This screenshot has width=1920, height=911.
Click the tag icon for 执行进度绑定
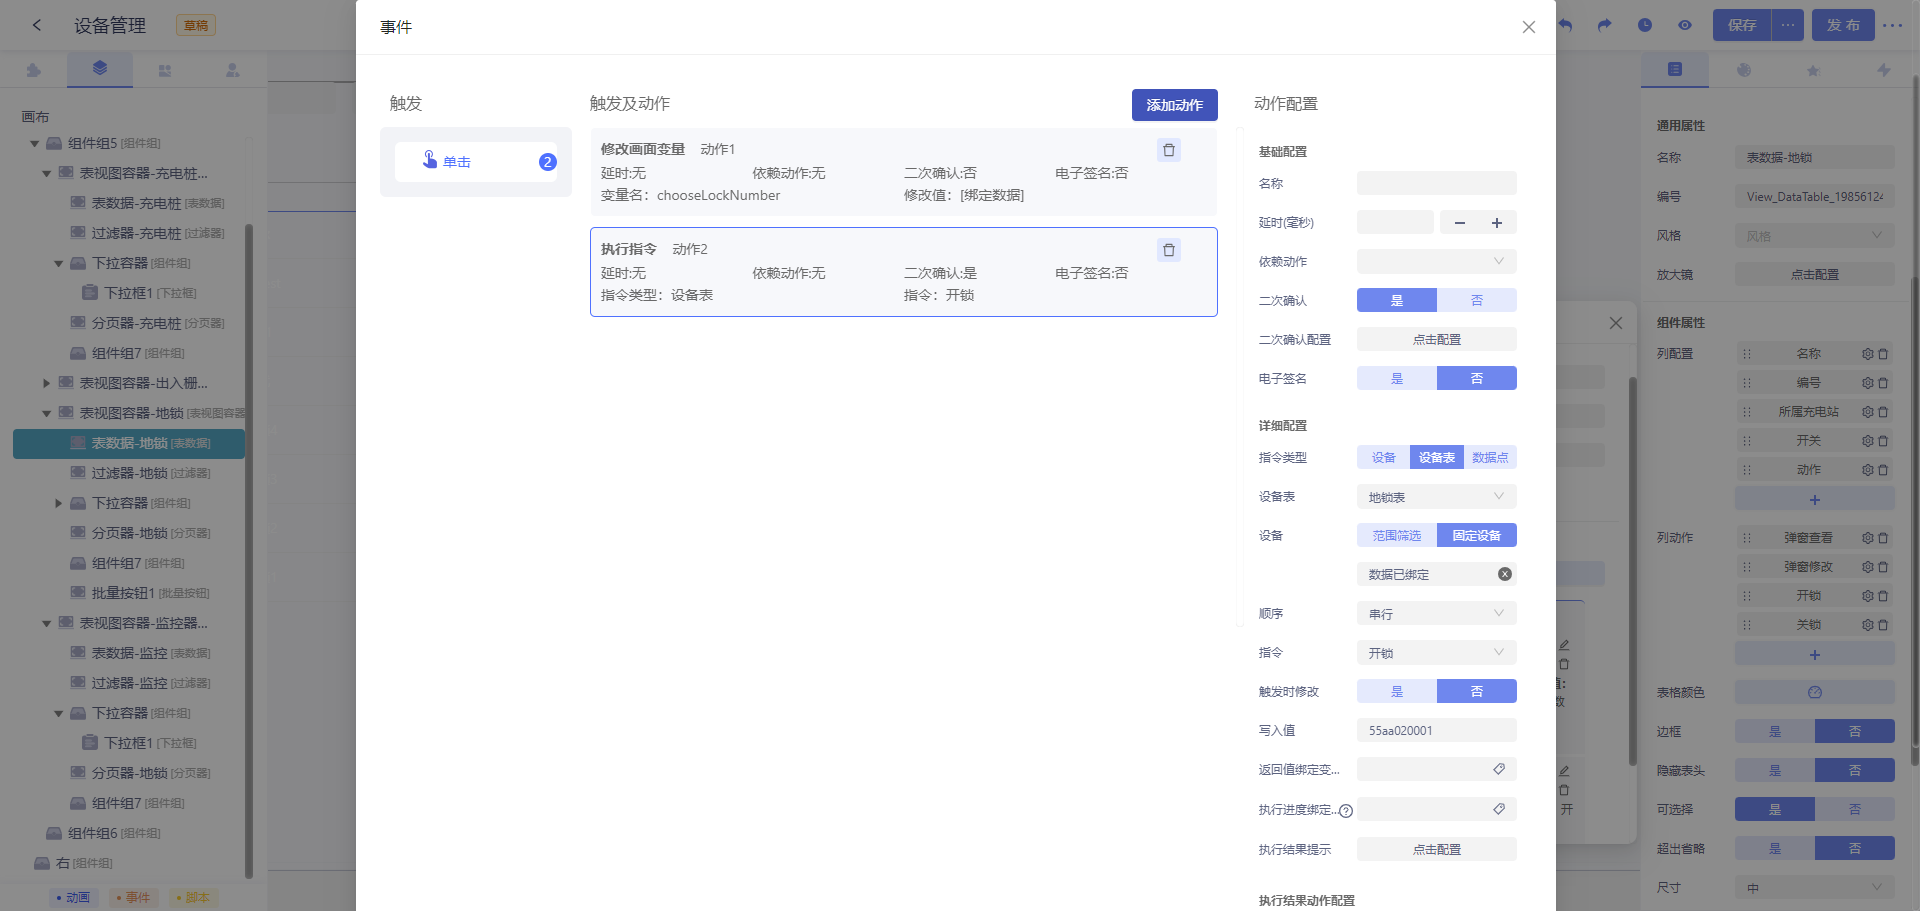(x=1499, y=809)
